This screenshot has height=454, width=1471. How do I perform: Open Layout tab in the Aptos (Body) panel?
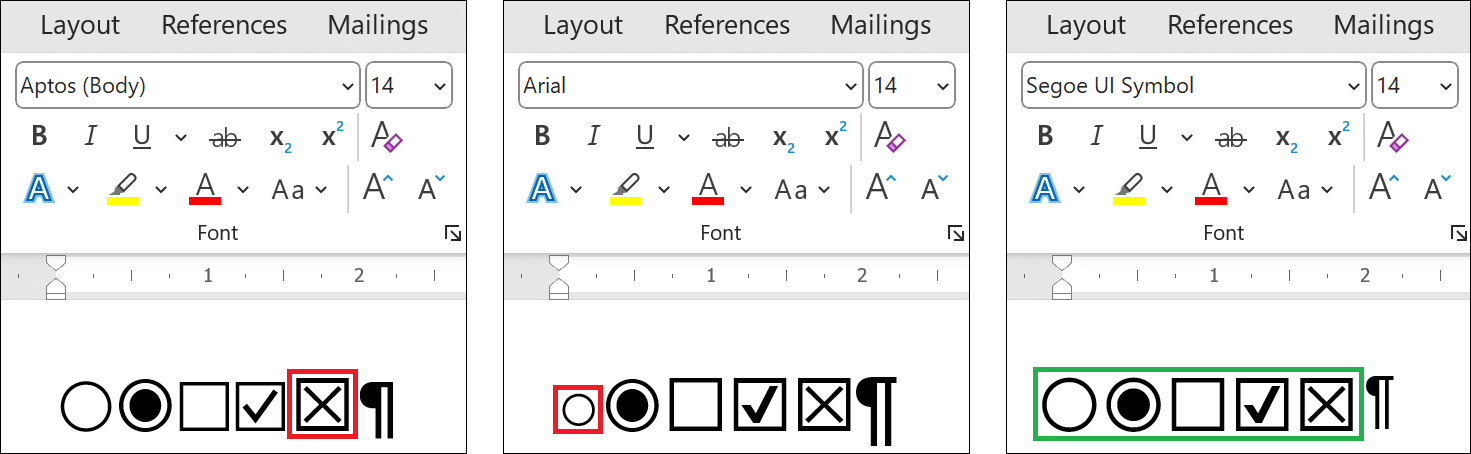pyautogui.click(x=80, y=25)
